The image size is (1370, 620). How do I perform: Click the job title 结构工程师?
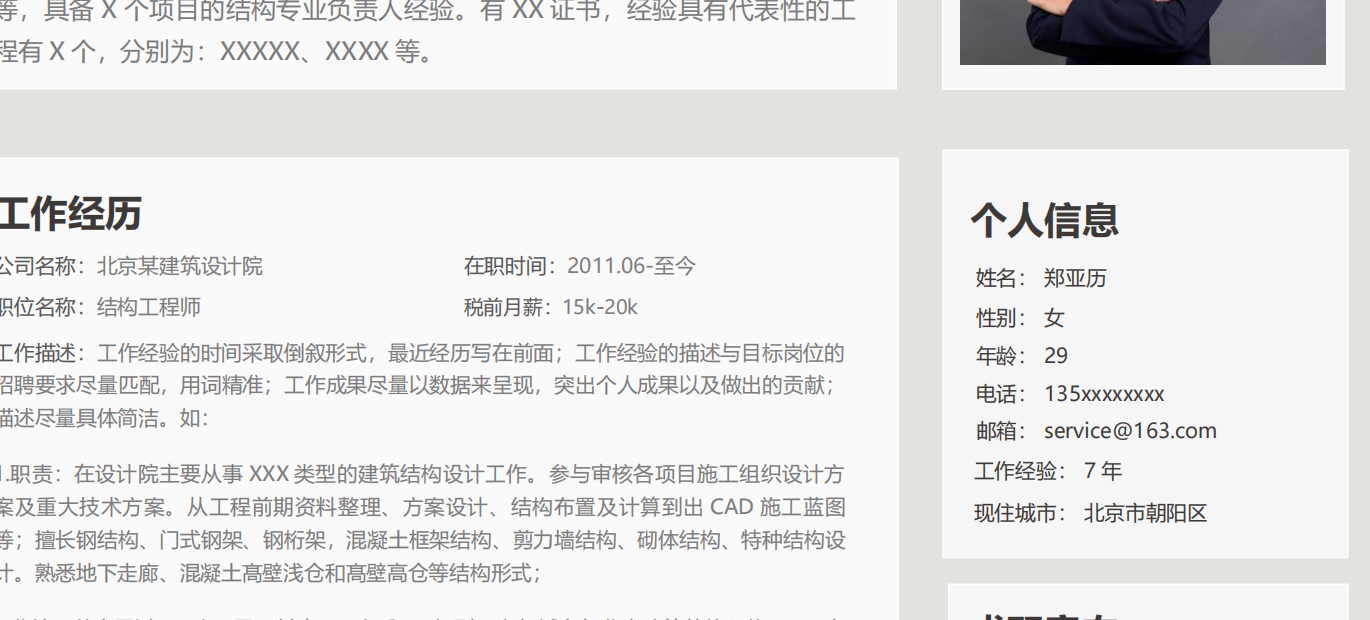click(x=149, y=307)
